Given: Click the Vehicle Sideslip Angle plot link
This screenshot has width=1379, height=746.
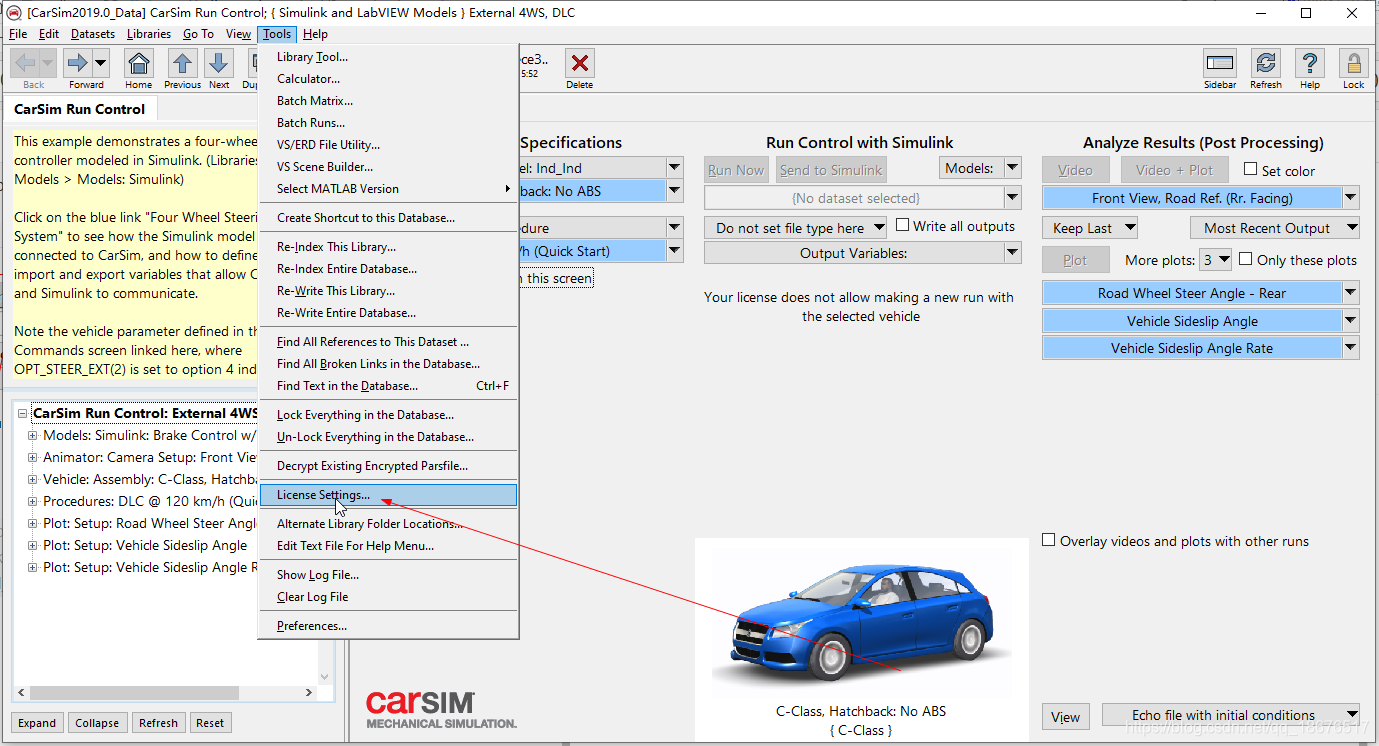Looking at the screenshot, I should point(1191,321).
